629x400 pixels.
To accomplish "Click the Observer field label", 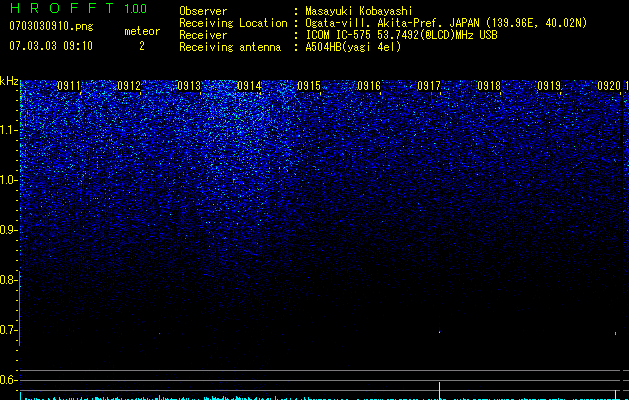I will 203,11.
